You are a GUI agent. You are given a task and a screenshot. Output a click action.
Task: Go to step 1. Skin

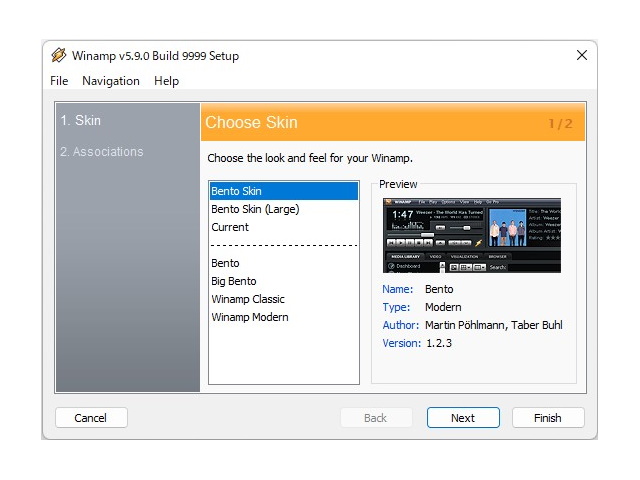coord(80,120)
